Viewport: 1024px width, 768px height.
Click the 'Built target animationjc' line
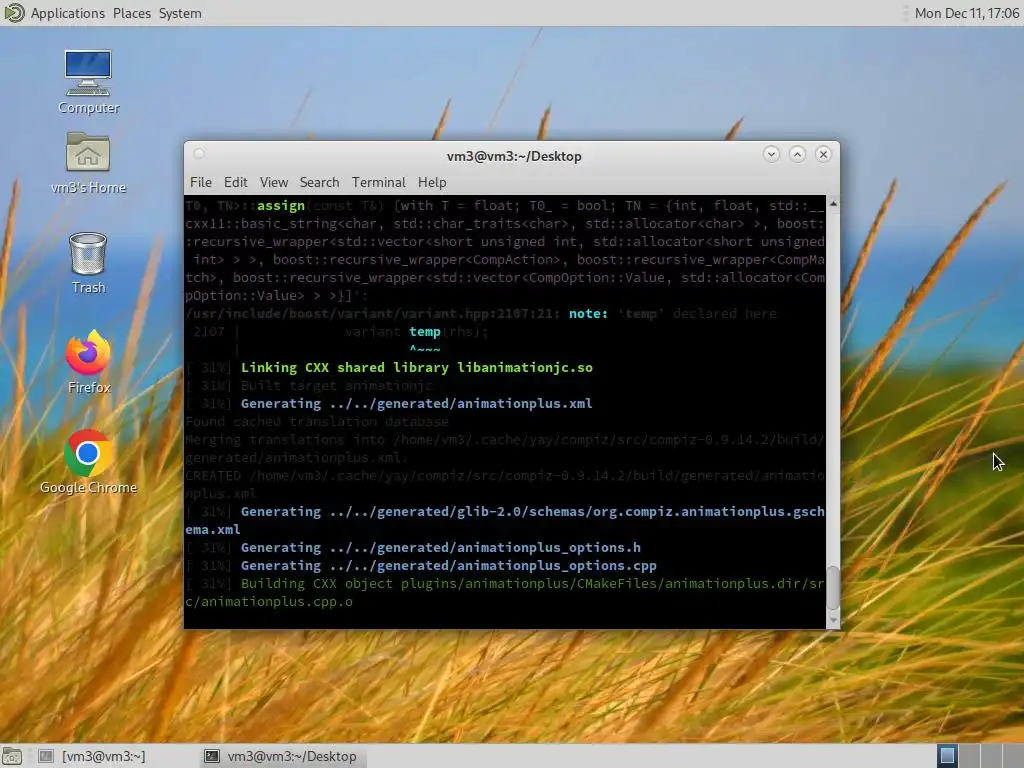pos(336,385)
